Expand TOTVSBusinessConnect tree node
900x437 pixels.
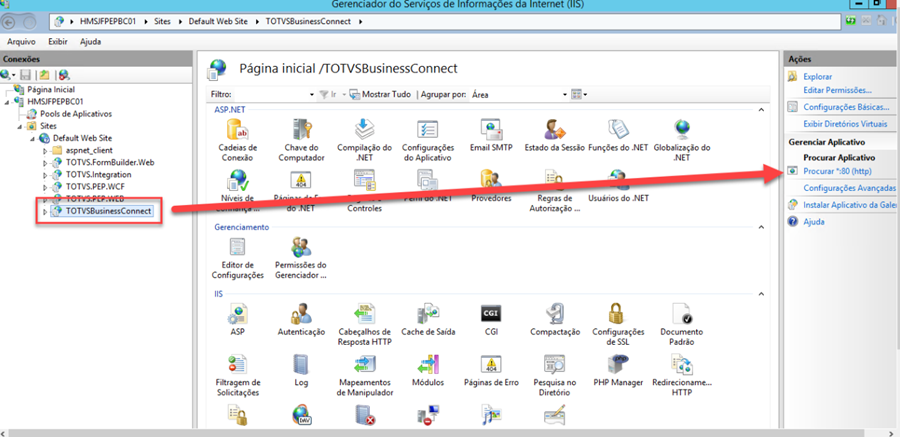pos(46,211)
